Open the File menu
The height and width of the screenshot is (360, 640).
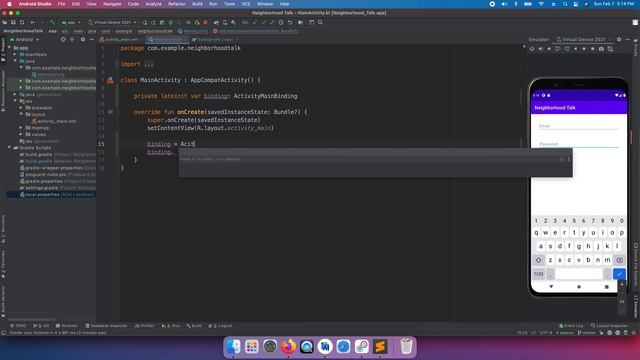[x=61, y=4]
